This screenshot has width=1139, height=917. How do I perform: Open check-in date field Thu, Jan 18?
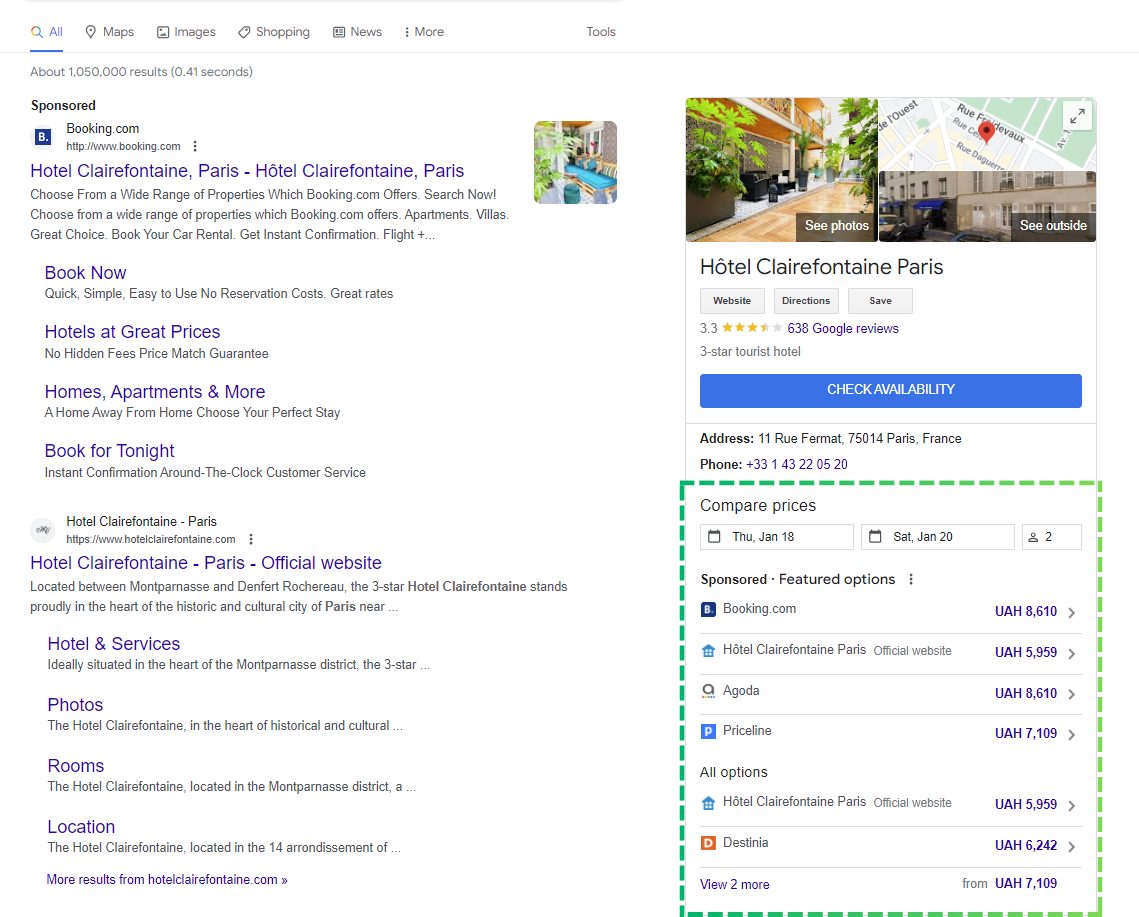pyautogui.click(x=777, y=537)
